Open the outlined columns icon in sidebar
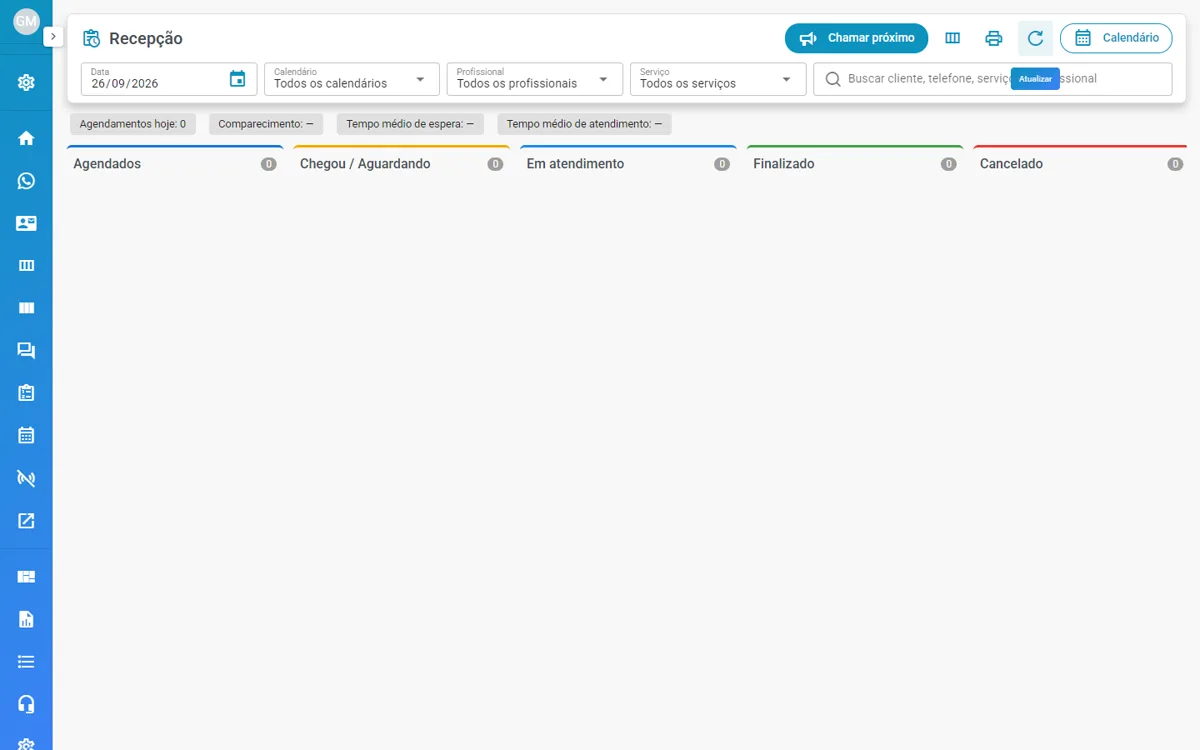Image resolution: width=1200 pixels, height=750 pixels. click(26, 266)
